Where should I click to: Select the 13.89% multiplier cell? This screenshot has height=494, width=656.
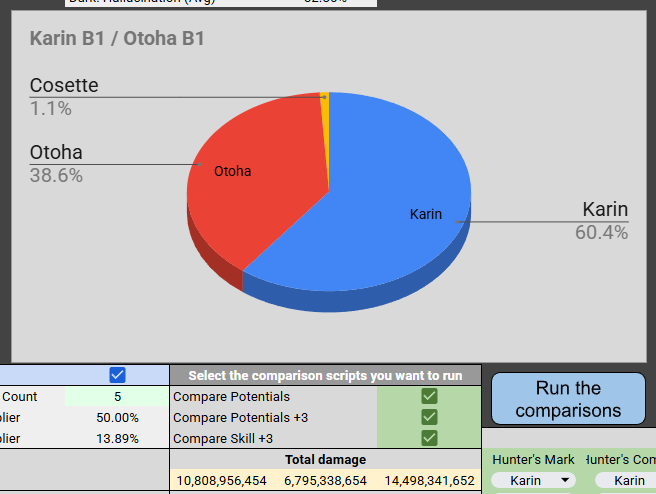(x=117, y=438)
